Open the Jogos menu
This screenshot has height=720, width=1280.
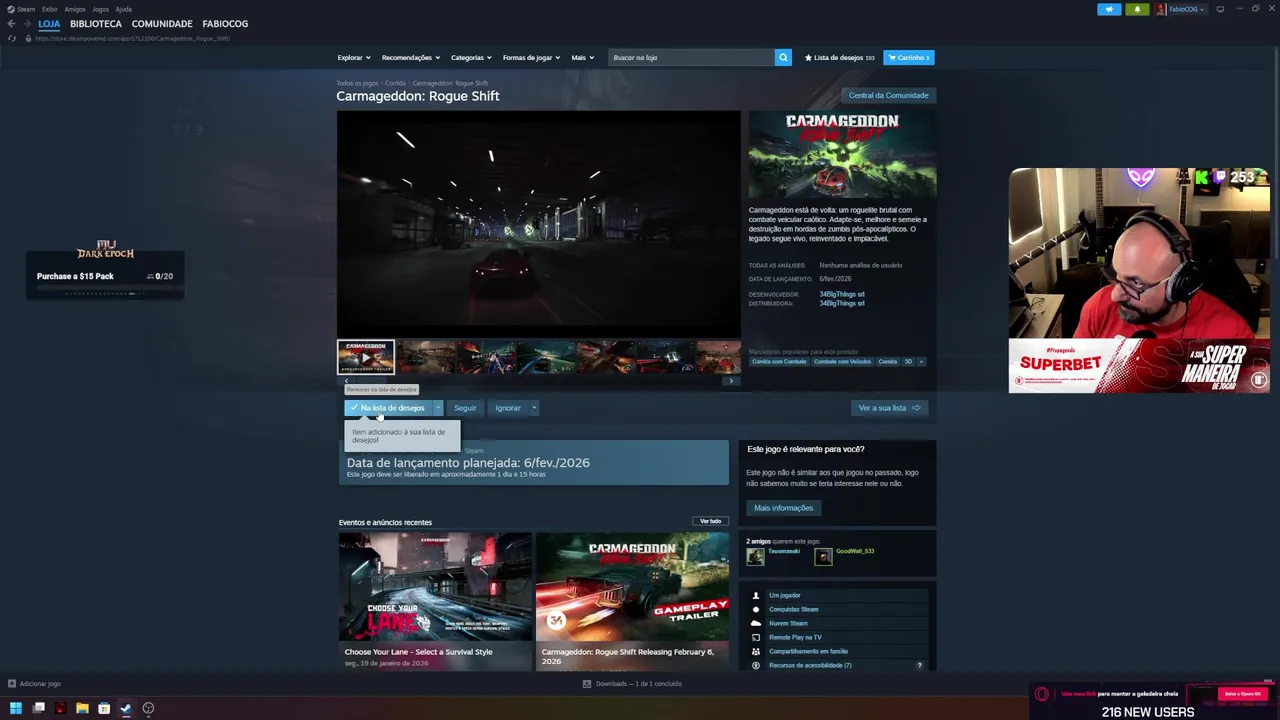point(101,9)
